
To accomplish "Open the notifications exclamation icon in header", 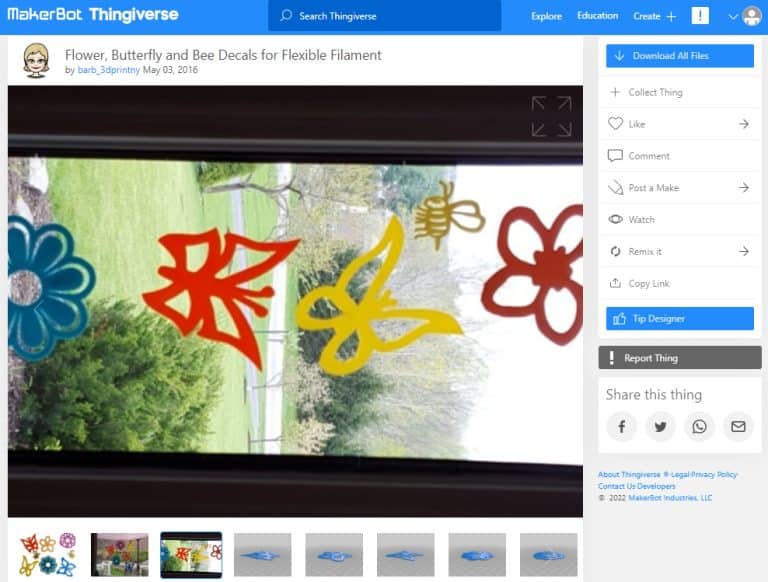I will coord(700,16).
